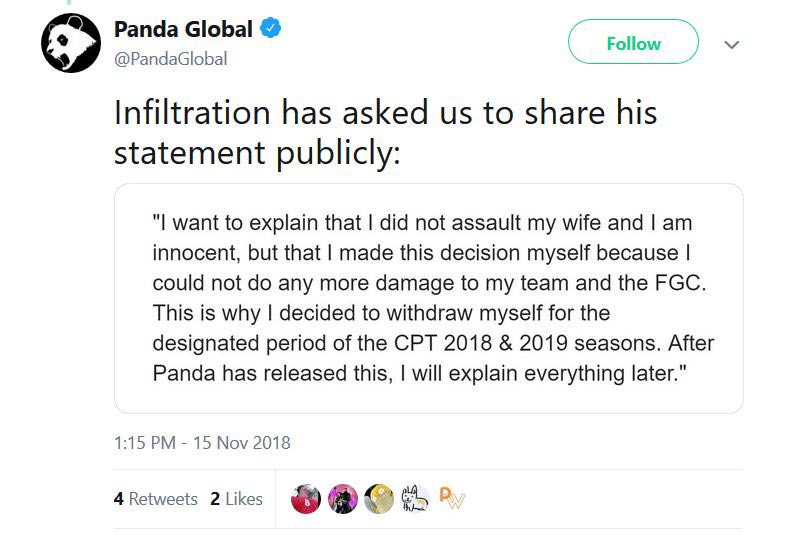View the 4 Retweets list
This screenshot has width=788, height=536.
(x=156, y=499)
